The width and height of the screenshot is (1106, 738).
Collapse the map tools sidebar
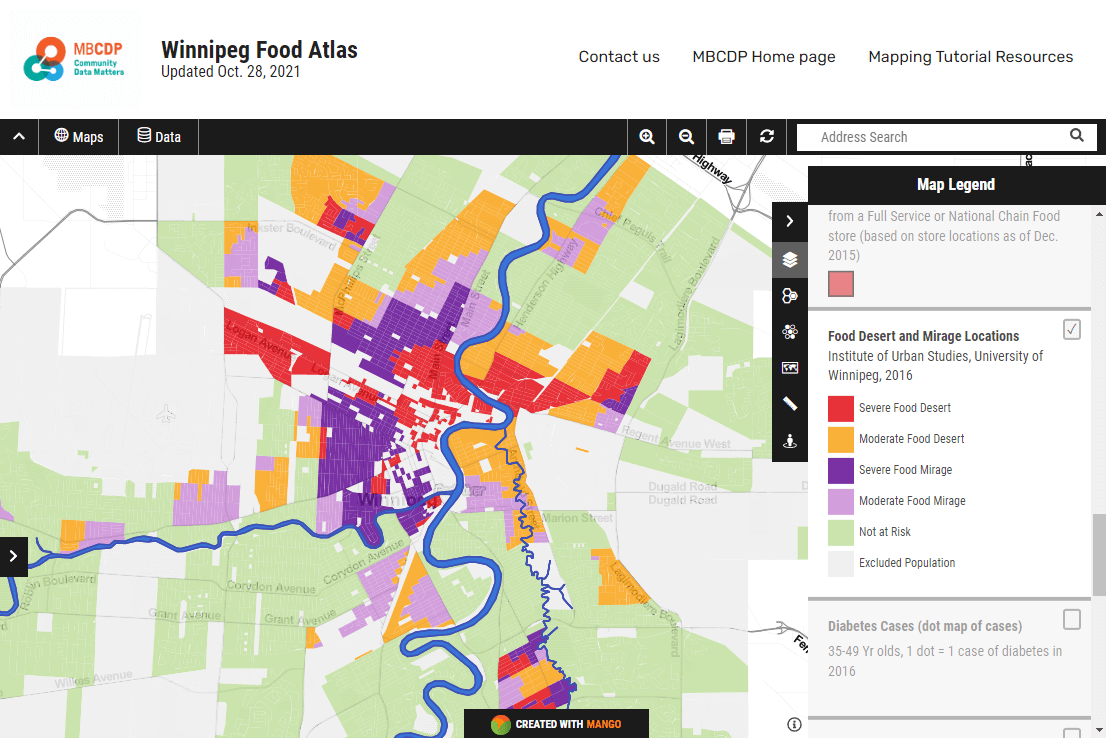click(790, 221)
